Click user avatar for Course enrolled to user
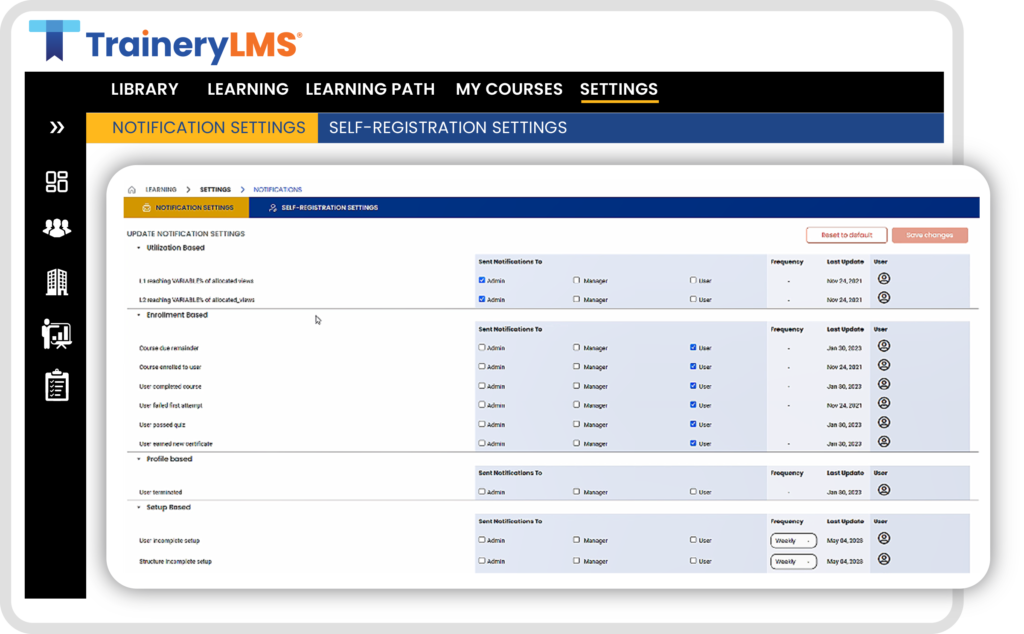Viewport: 1024px width, 634px height. (x=884, y=365)
